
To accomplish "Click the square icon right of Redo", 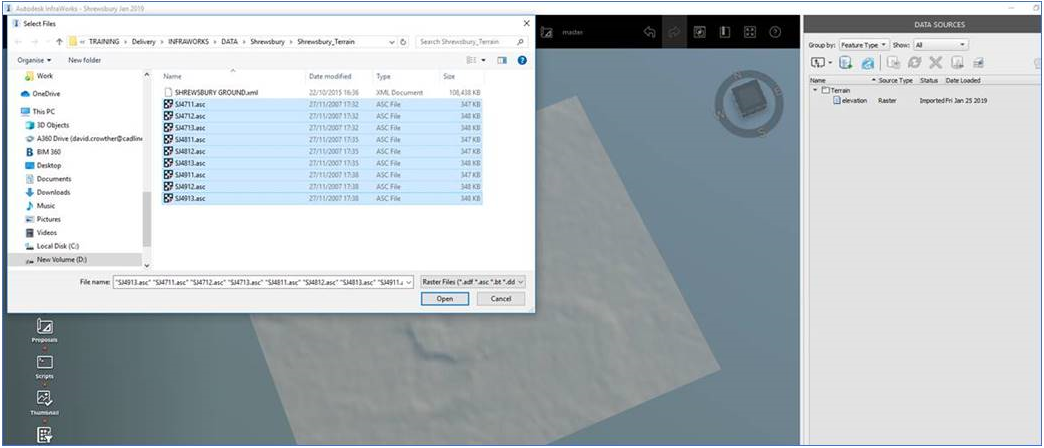I will tap(700, 32).
